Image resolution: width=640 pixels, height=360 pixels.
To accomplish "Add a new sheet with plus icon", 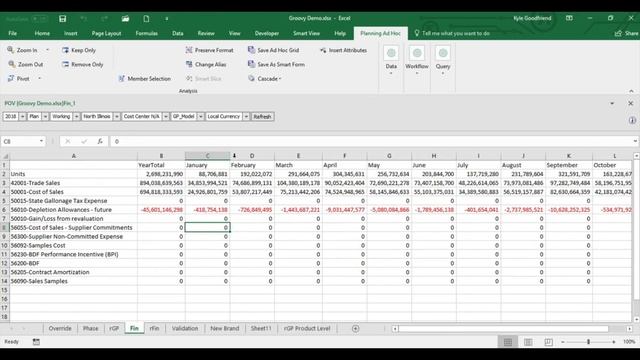I will [356, 329].
